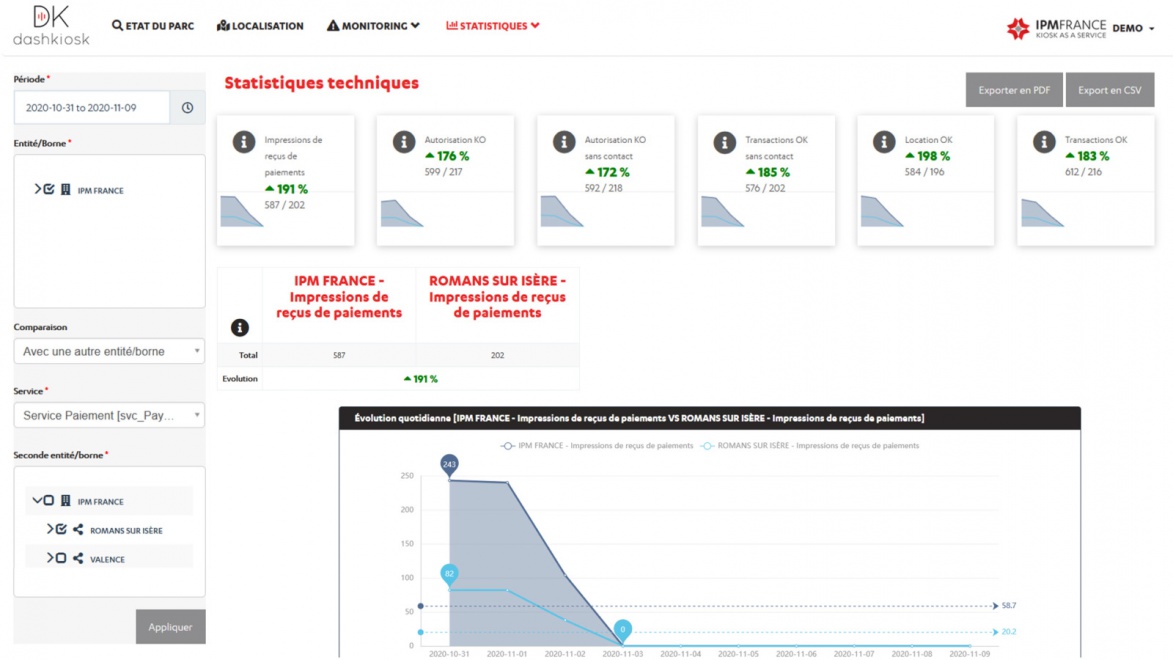
Task: Click the building icon in the Seconde entité tree
Action: (x=66, y=501)
